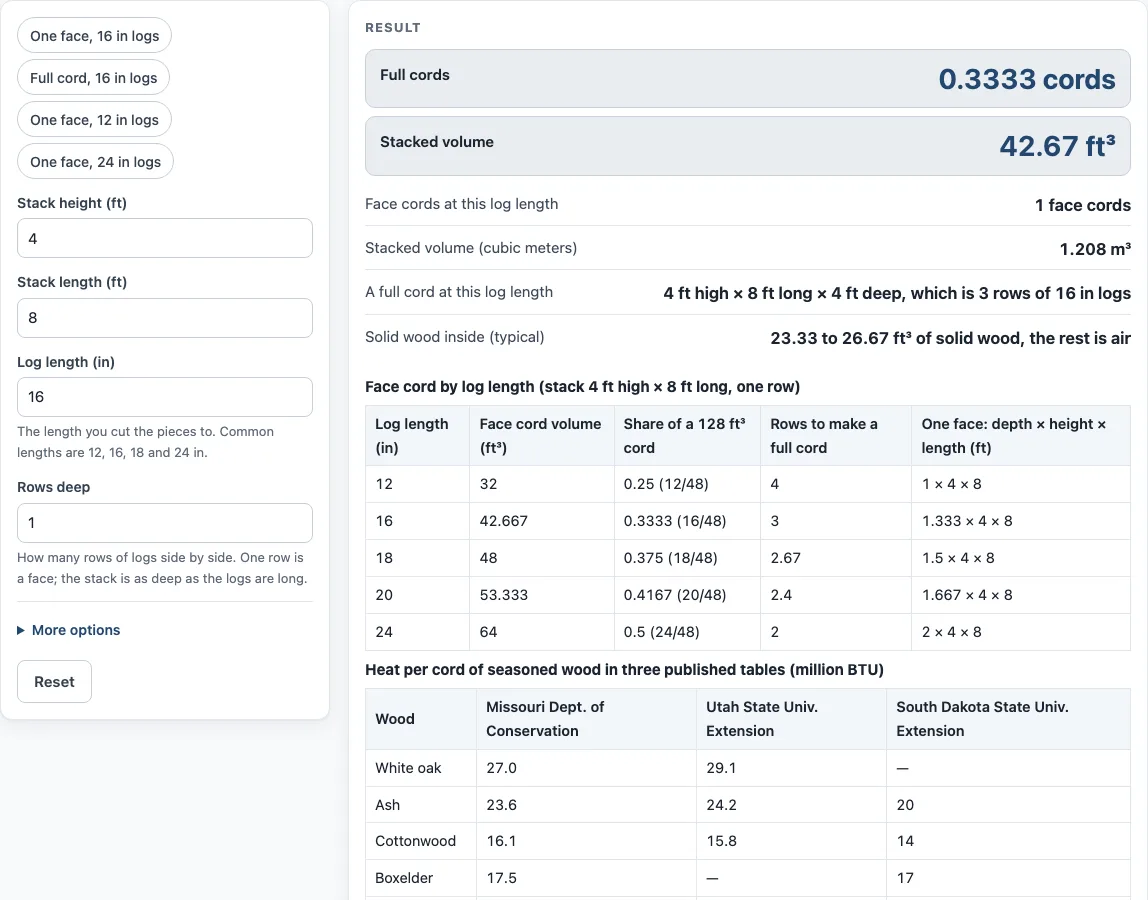Reset the calculator with the Reset button

click(54, 682)
